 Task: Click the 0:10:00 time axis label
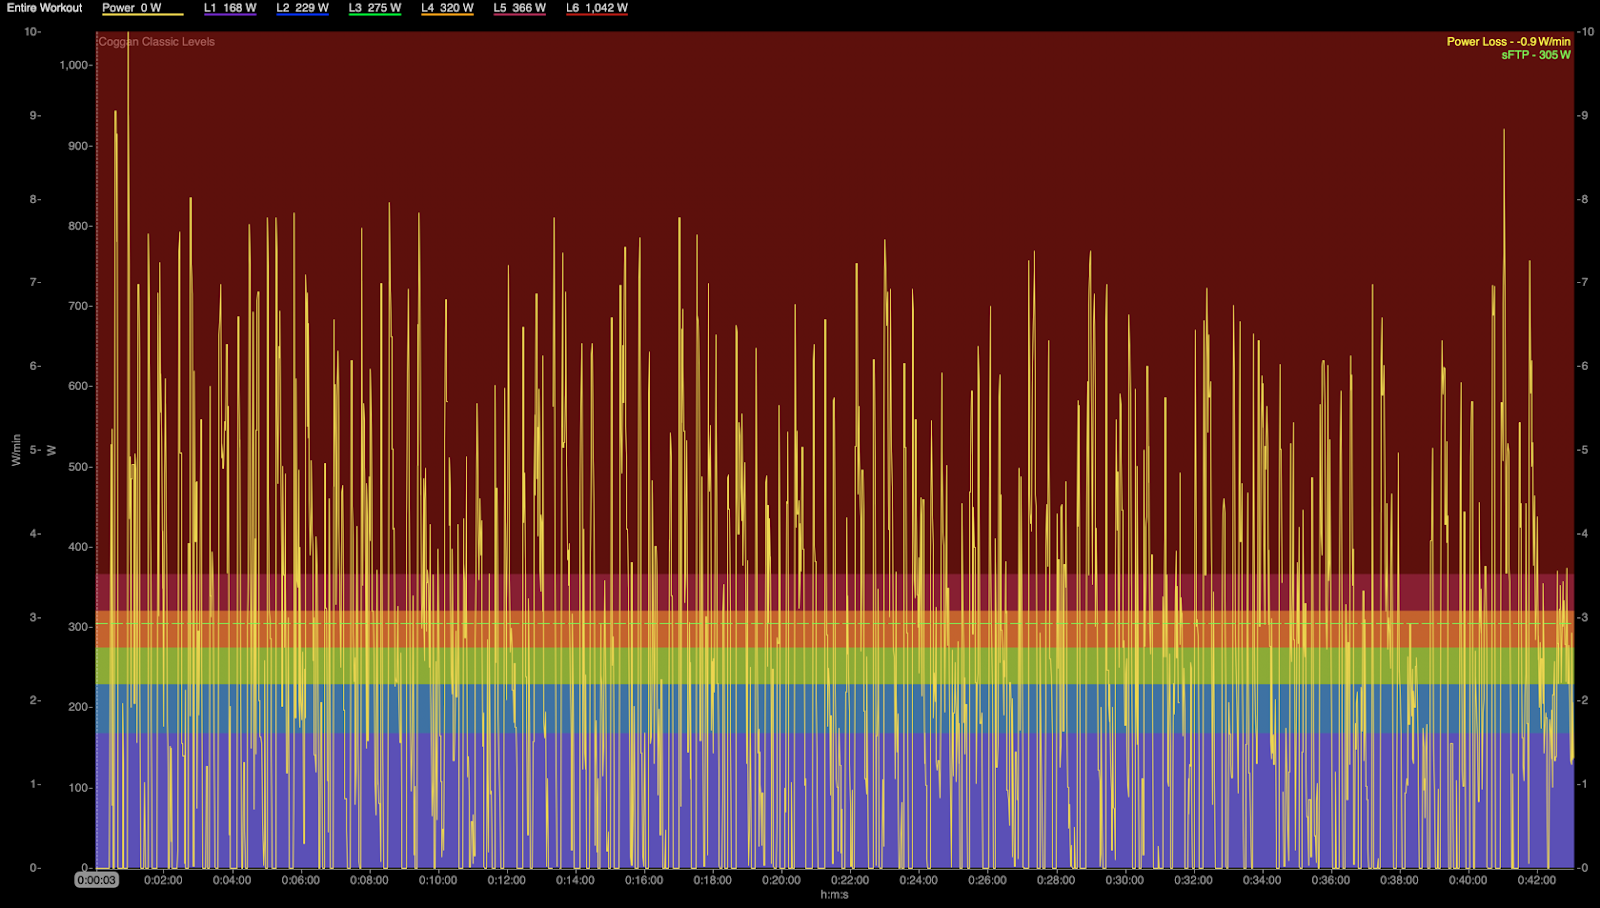tap(438, 880)
